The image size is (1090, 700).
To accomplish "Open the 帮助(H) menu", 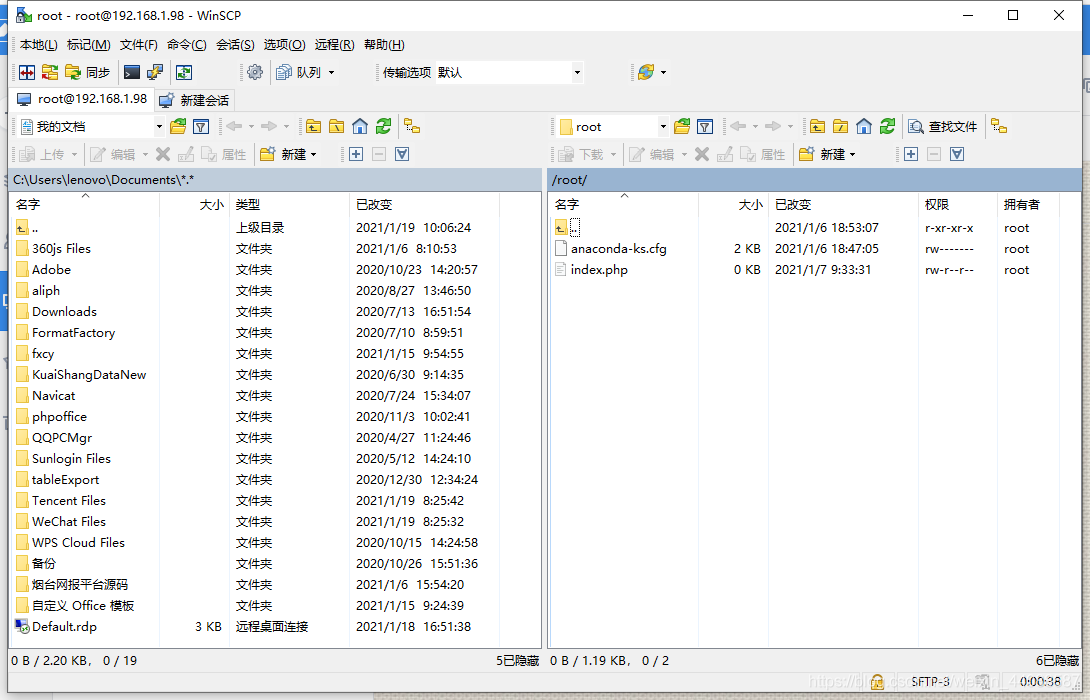I will pos(384,44).
